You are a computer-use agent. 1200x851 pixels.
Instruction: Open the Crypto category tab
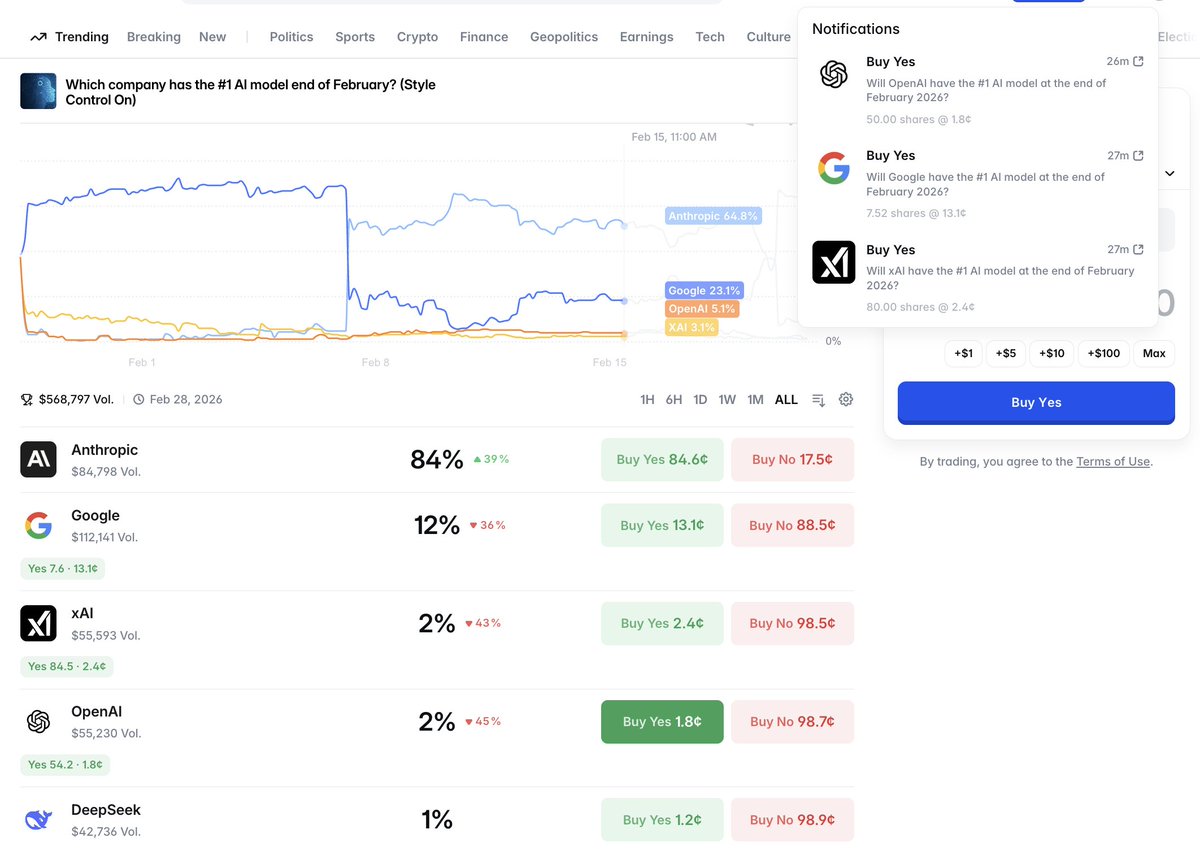[x=417, y=37]
